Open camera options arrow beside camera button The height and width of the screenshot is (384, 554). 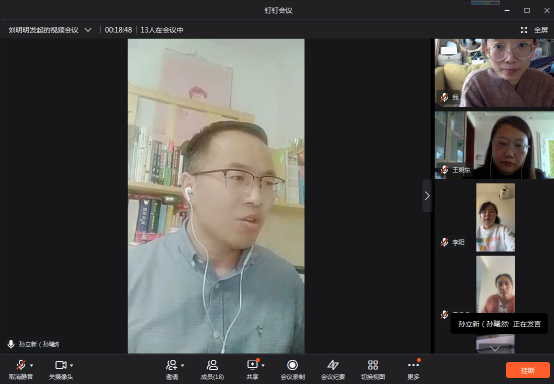coord(72,365)
